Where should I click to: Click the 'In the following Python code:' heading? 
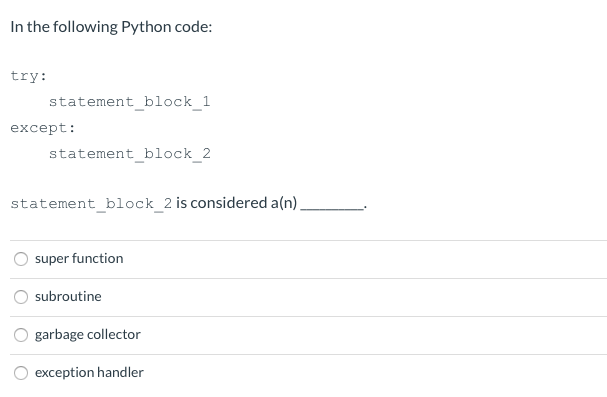coord(111,27)
